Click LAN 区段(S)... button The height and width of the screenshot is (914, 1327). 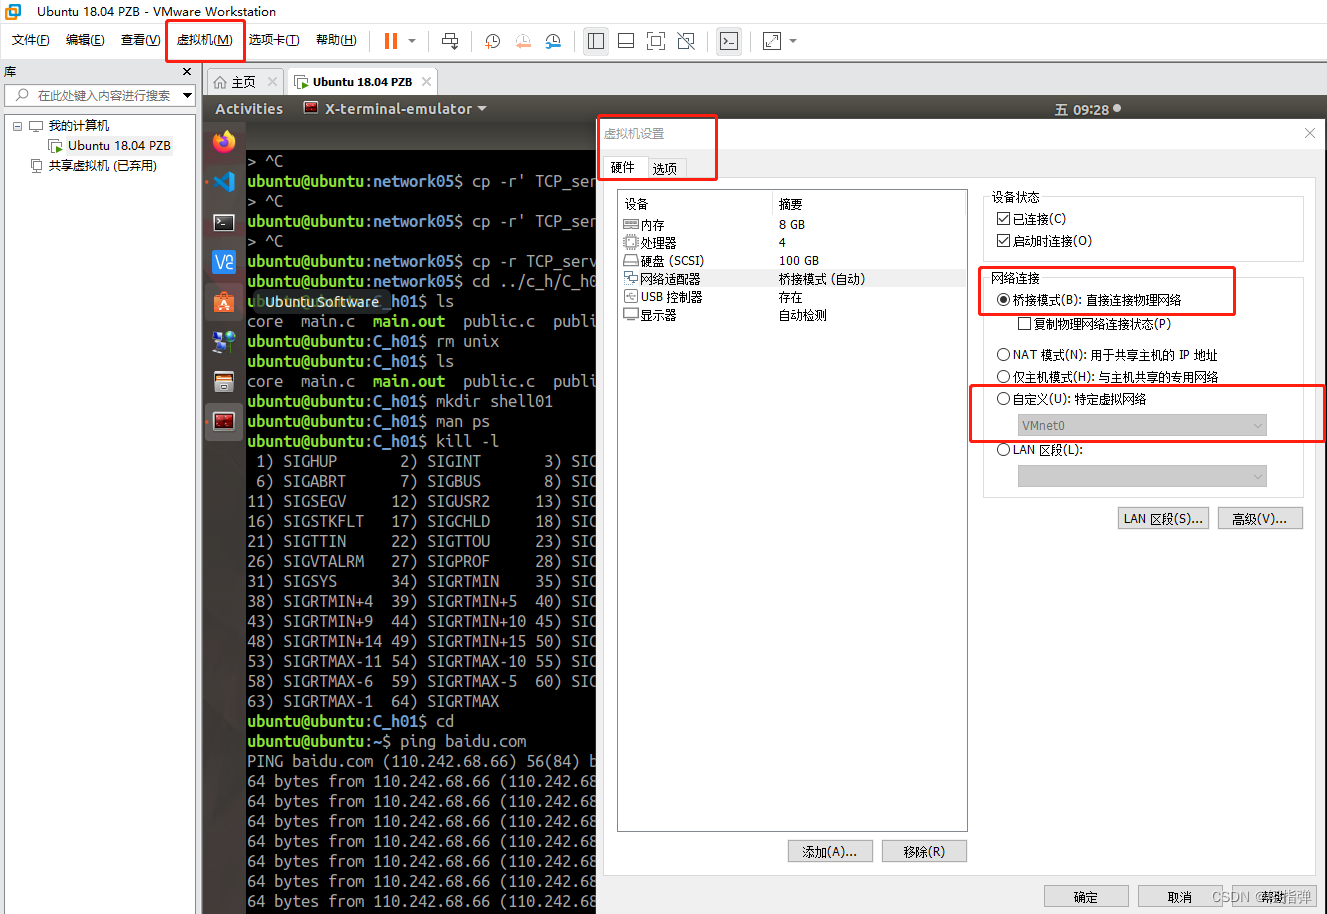coord(1163,518)
